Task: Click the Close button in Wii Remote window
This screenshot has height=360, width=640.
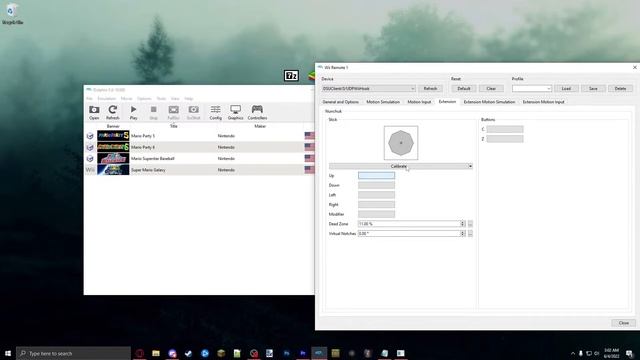Action: tap(623, 323)
